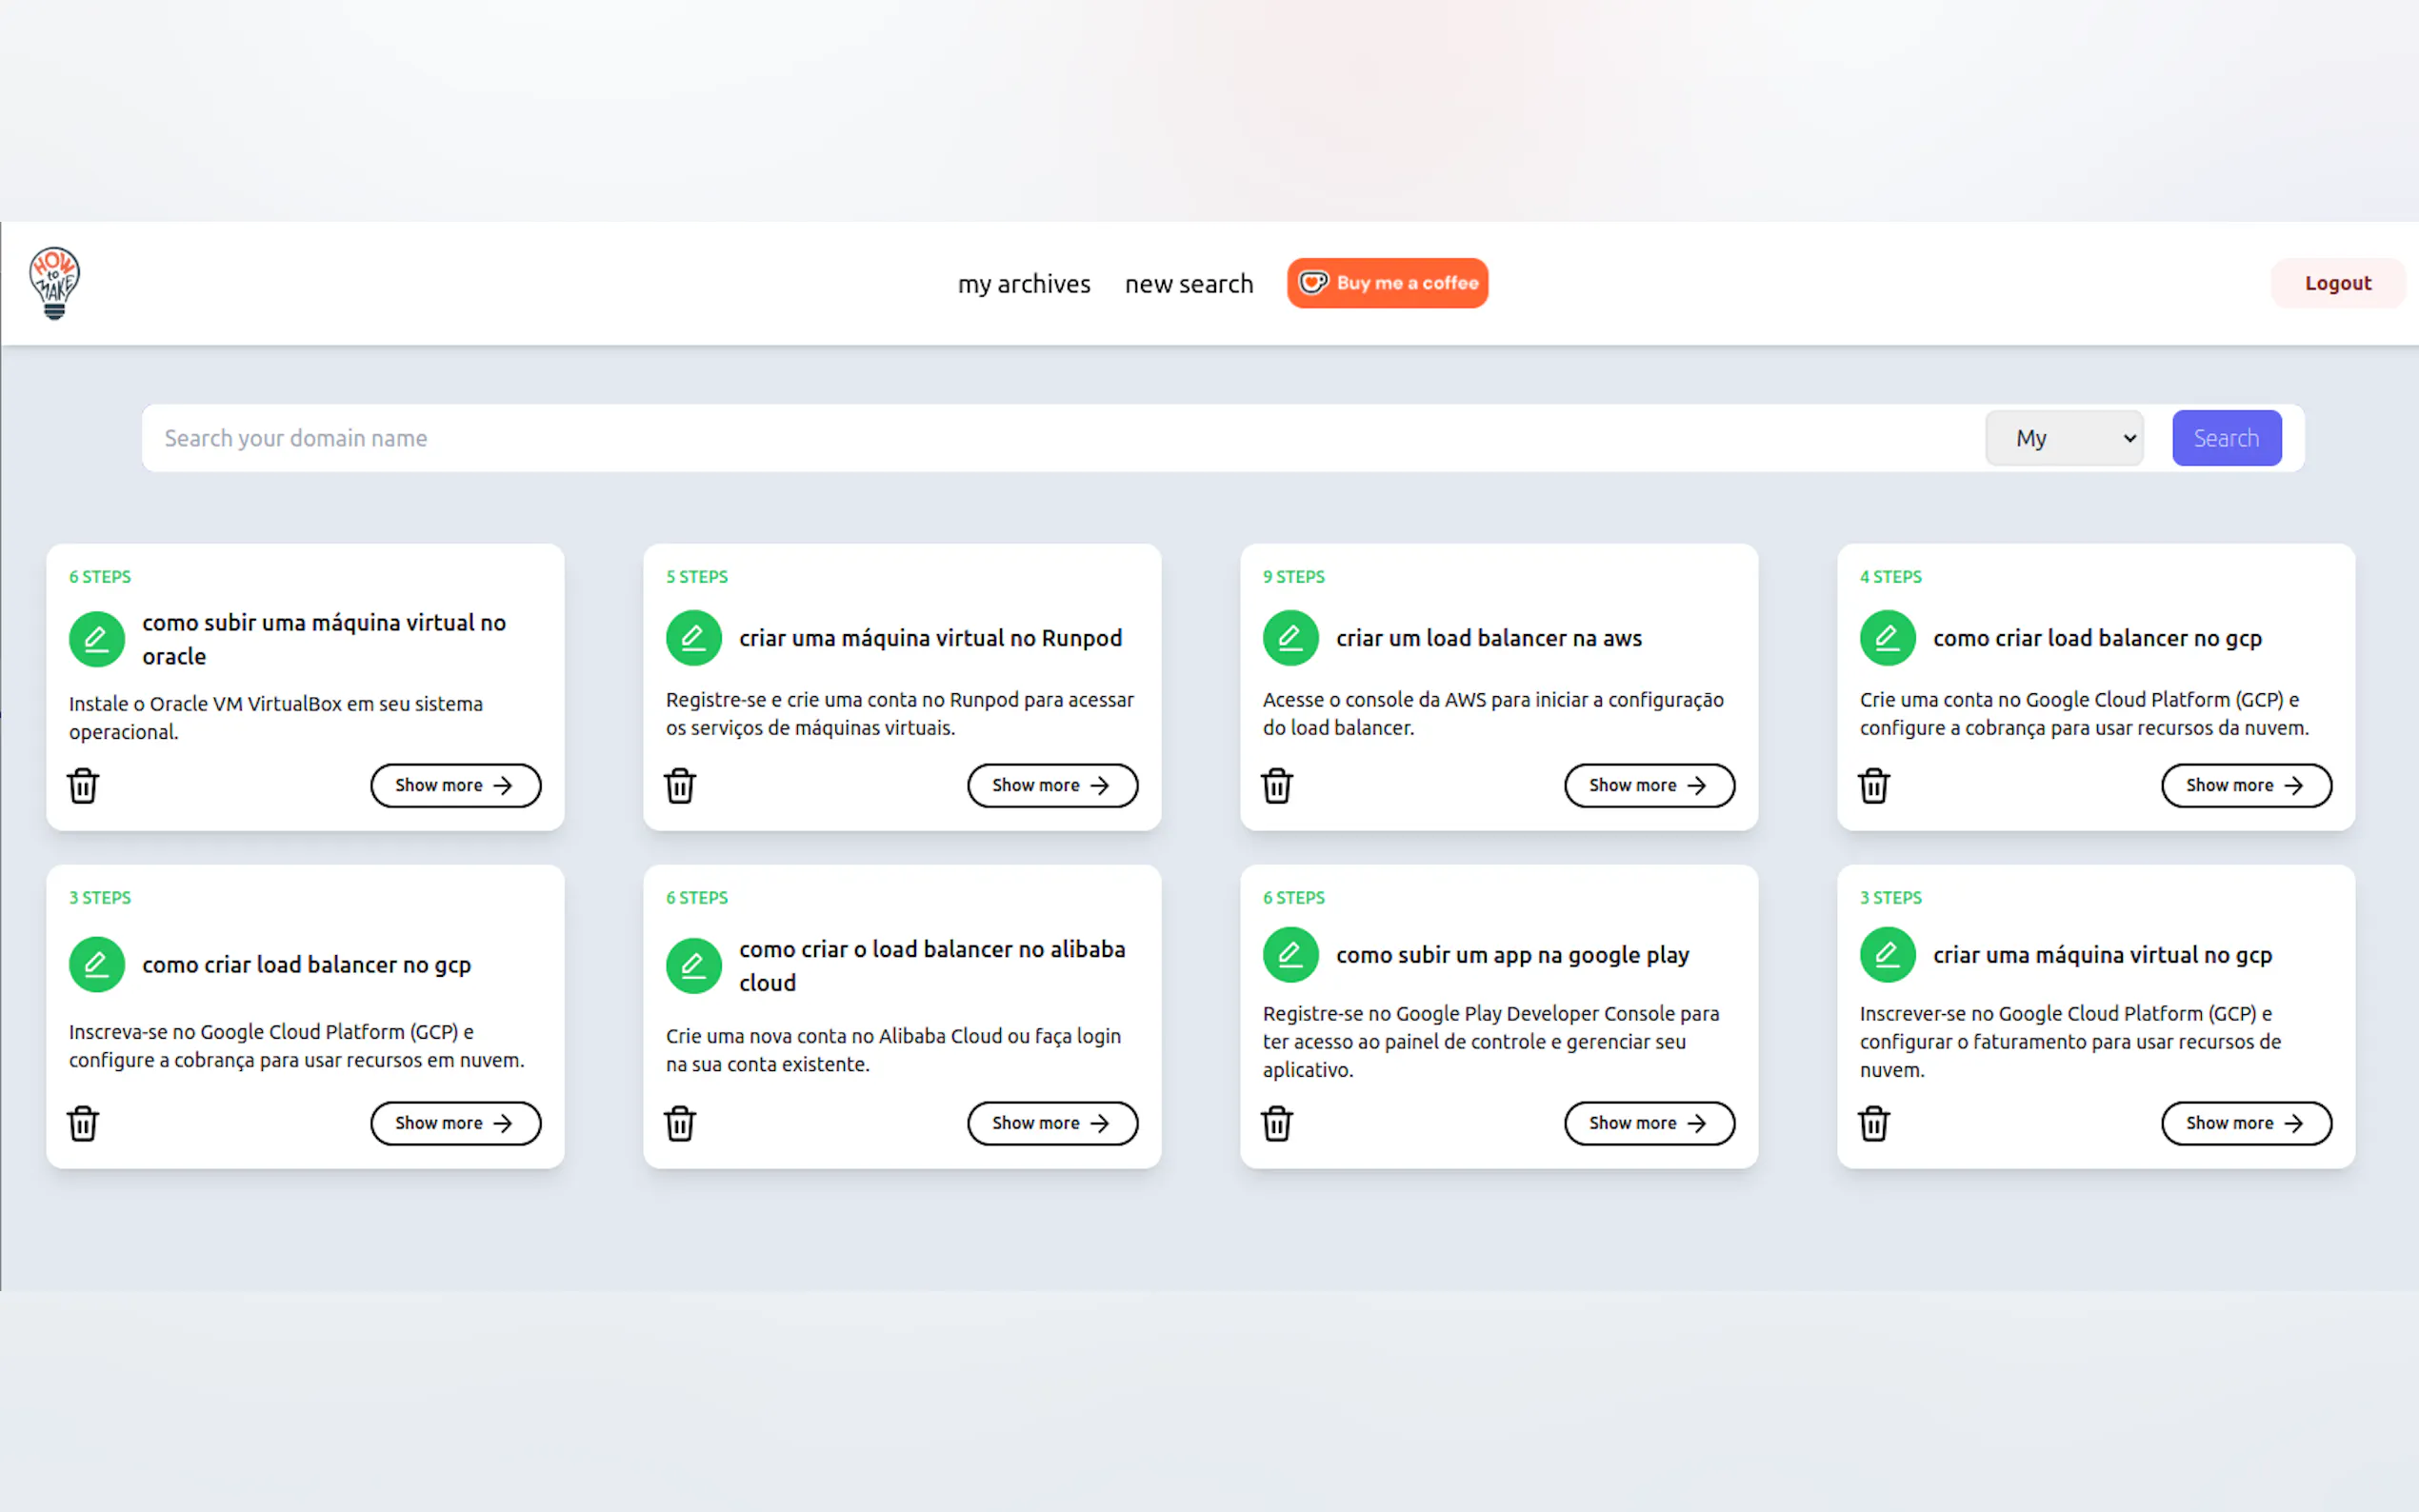Screen dimensions: 2419x1512
Task: Click trash icon on AWS load balancer card
Action: tap(1277, 786)
